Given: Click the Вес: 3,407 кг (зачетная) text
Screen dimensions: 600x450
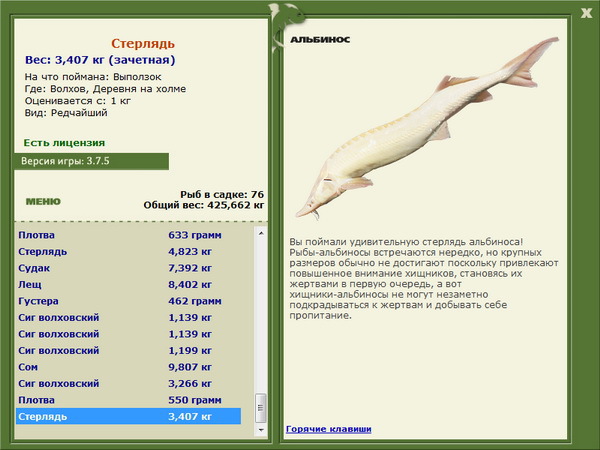Looking at the screenshot, I should click(x=100, y=60).
